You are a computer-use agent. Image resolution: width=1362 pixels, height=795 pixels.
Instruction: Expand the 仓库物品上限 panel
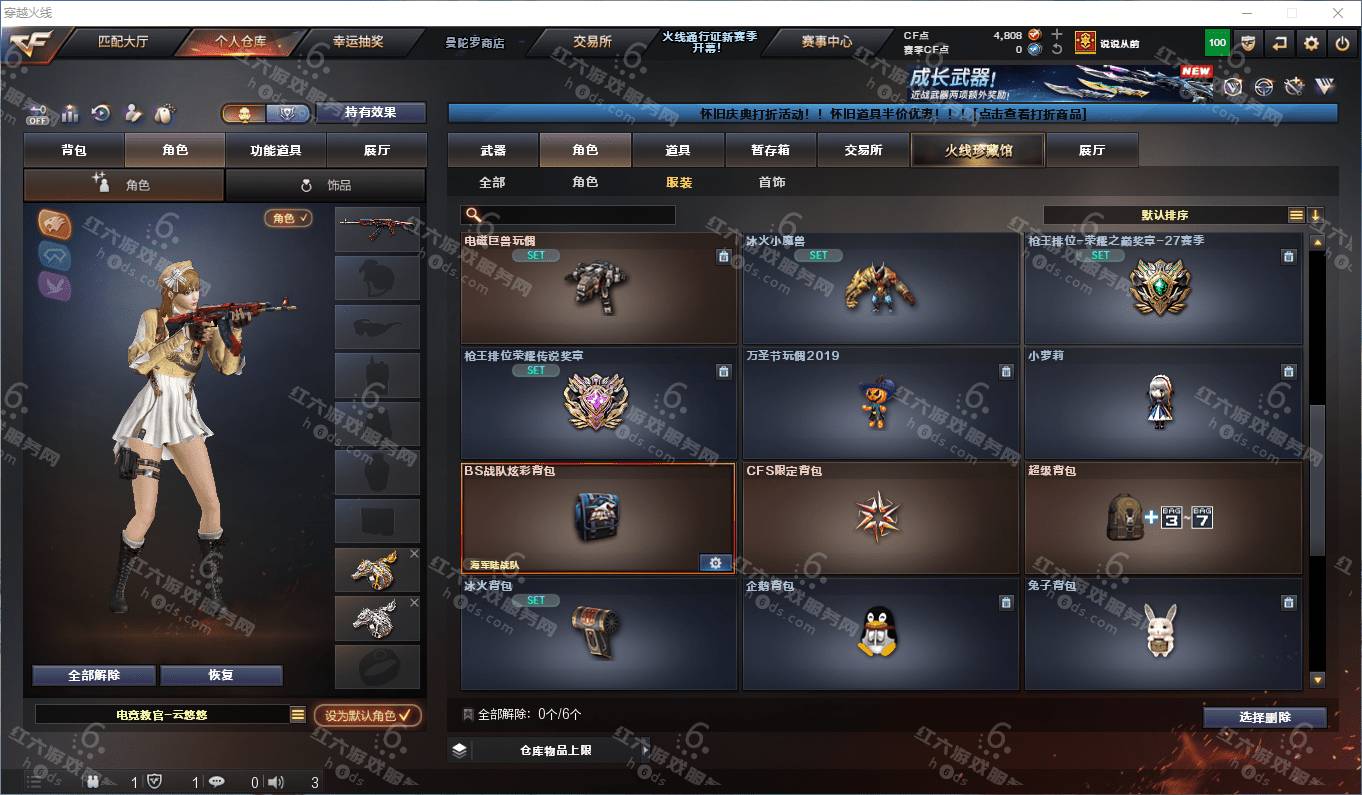tap(549, 749)
